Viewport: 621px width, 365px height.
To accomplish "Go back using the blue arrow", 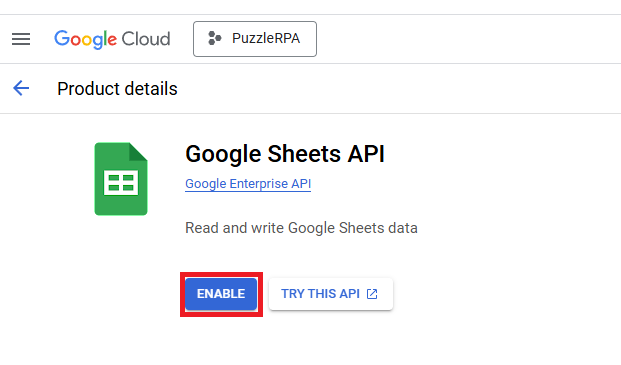I will pos(21,88).
